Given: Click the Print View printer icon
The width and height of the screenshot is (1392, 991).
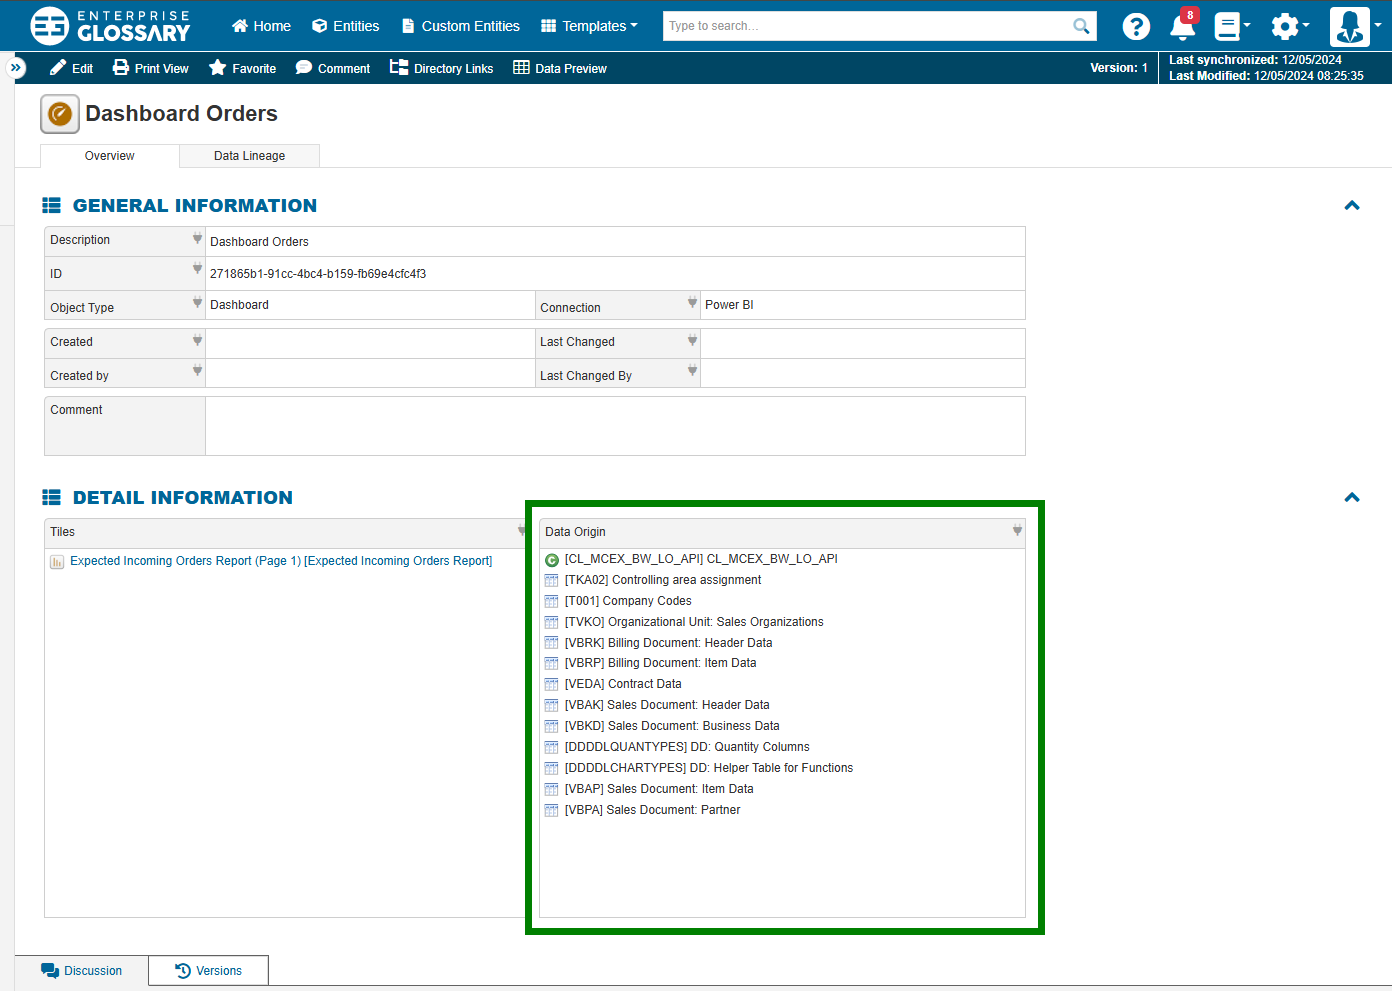Looking at the screenshot, I should click(121, 67).
